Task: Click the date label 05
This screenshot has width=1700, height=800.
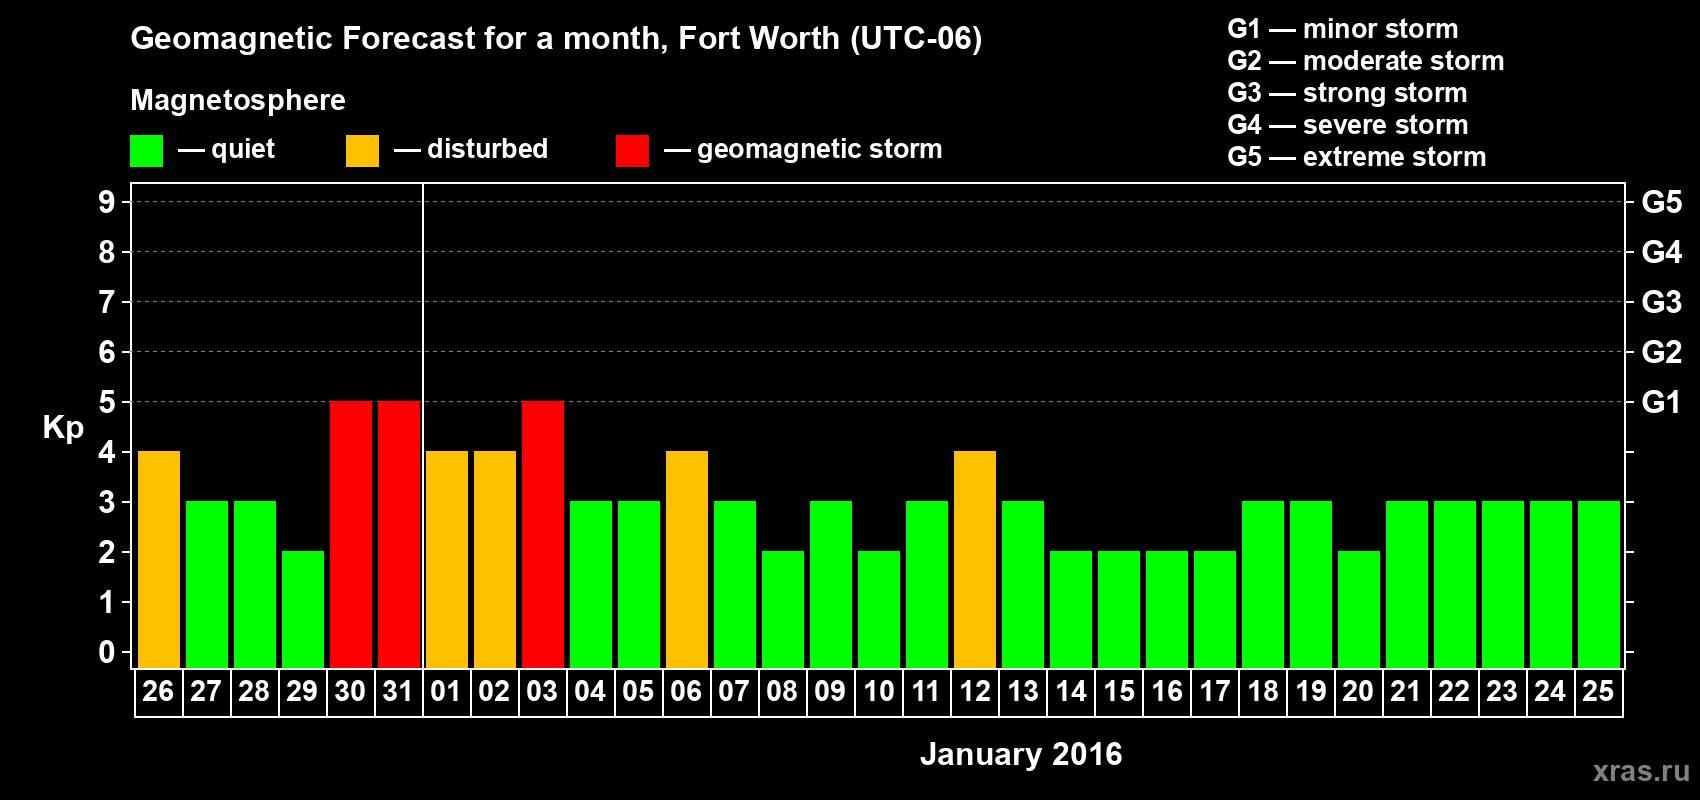Action: (638, 692)
